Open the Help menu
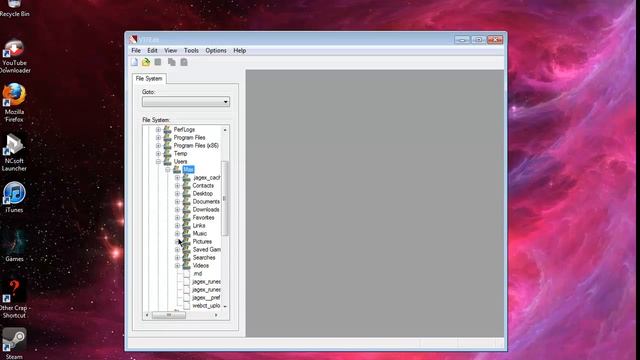640x360 pixels. (x=240, y=51)
